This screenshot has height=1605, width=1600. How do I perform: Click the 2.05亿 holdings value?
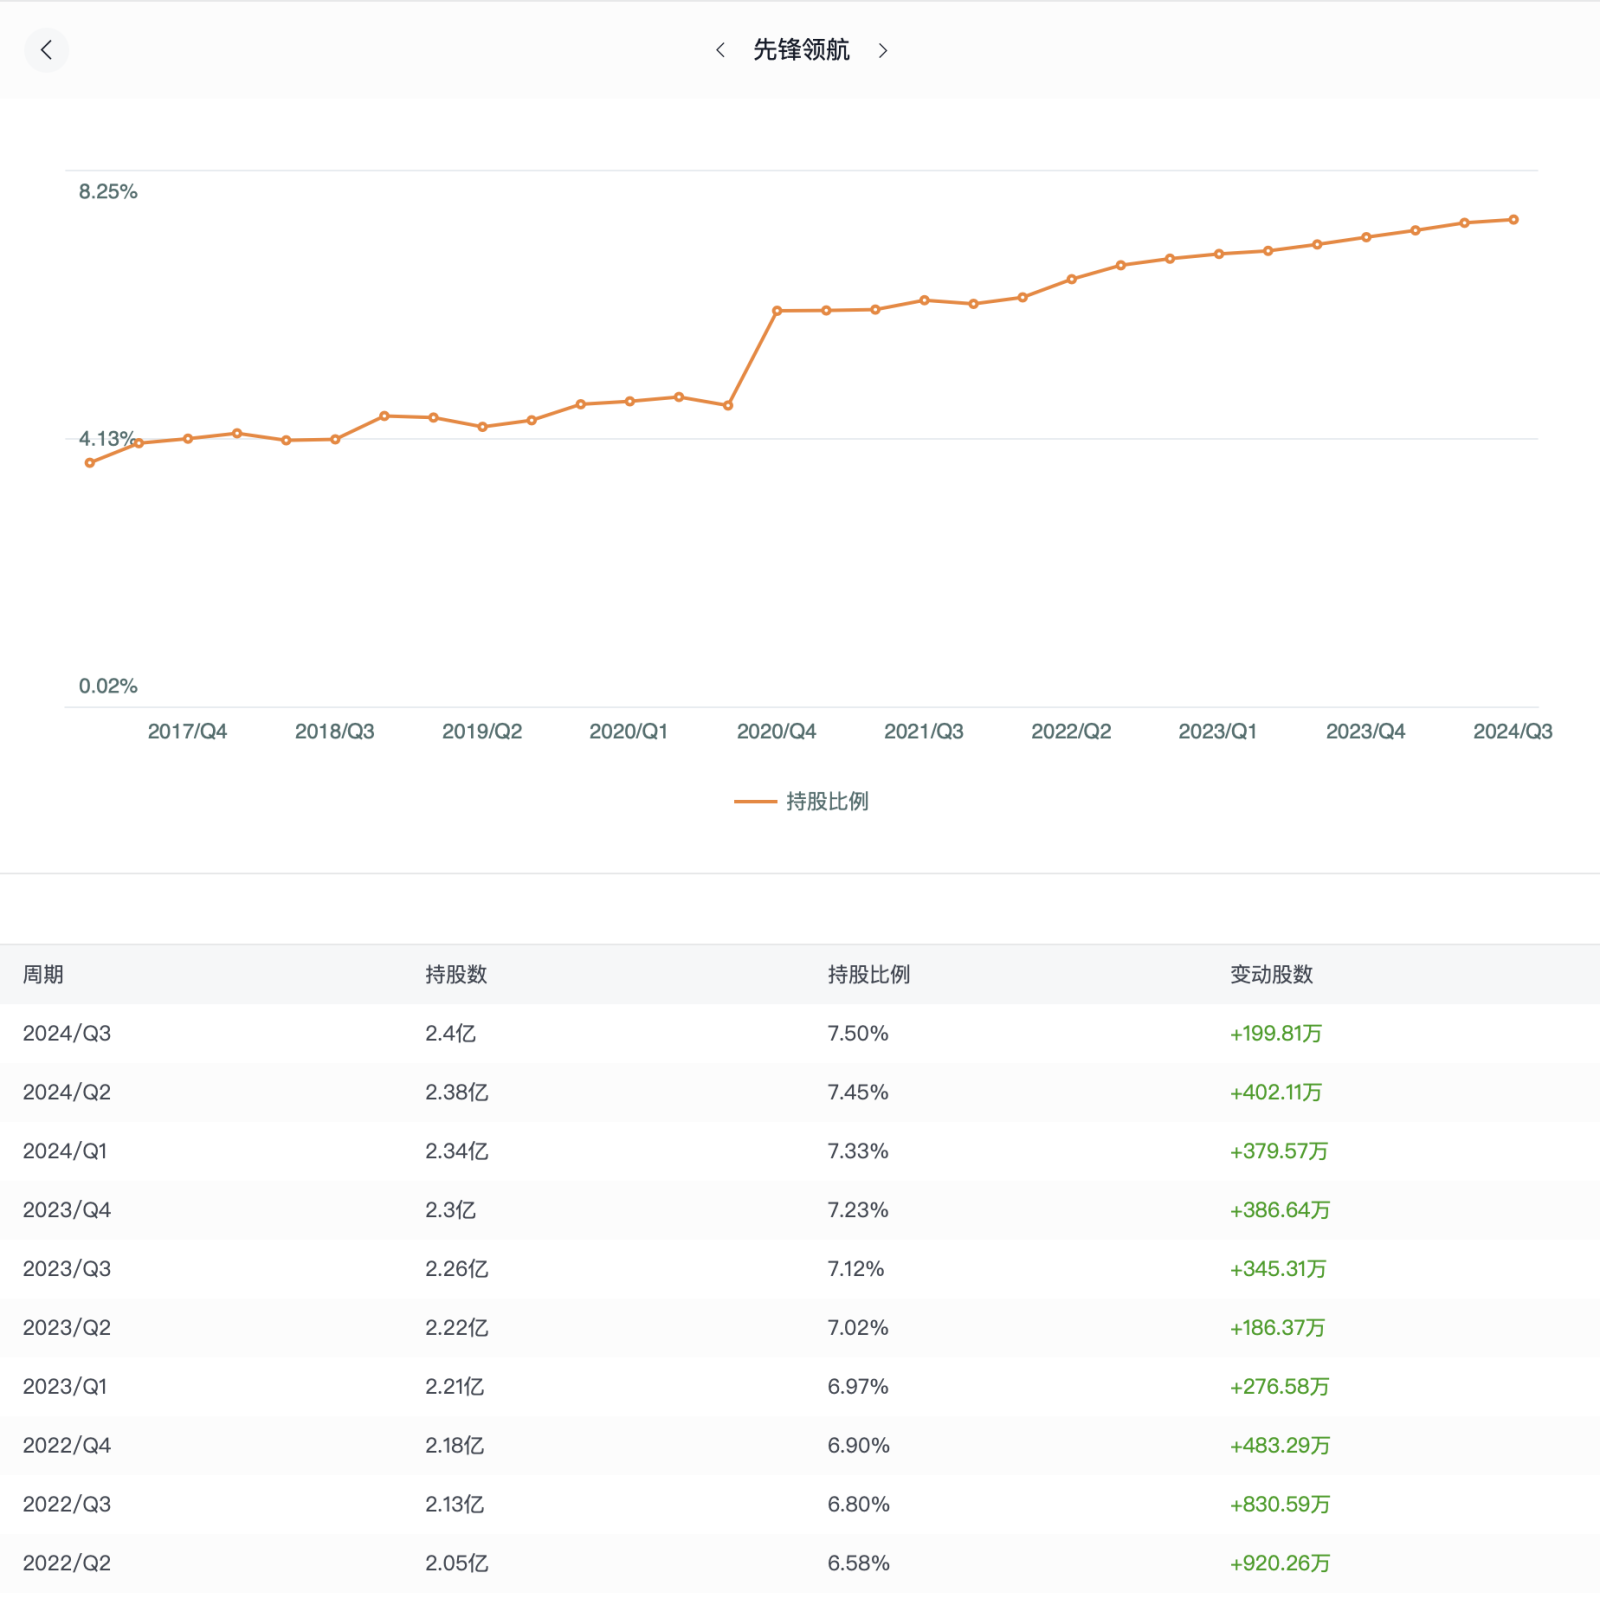coord(456,1564)
